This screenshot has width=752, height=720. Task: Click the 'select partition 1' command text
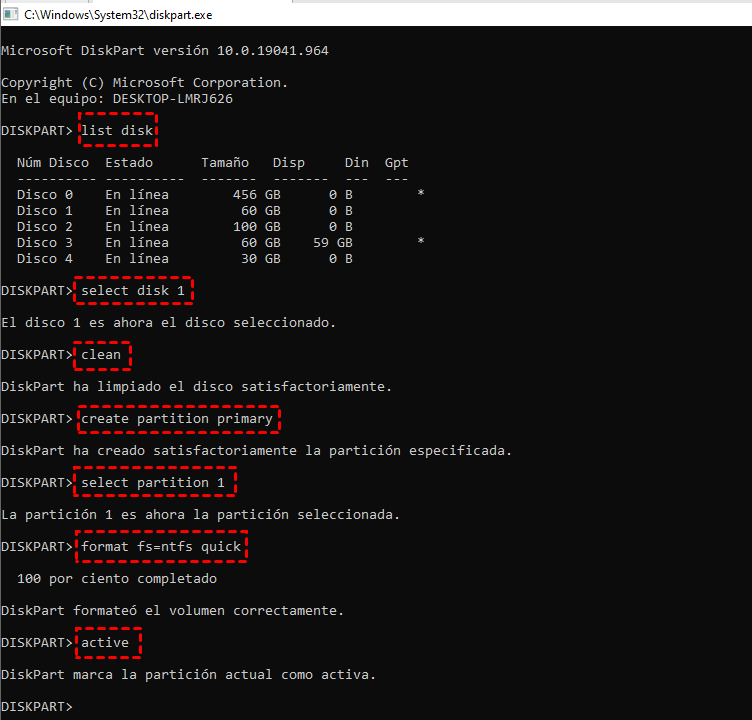[x=153, y=483]
